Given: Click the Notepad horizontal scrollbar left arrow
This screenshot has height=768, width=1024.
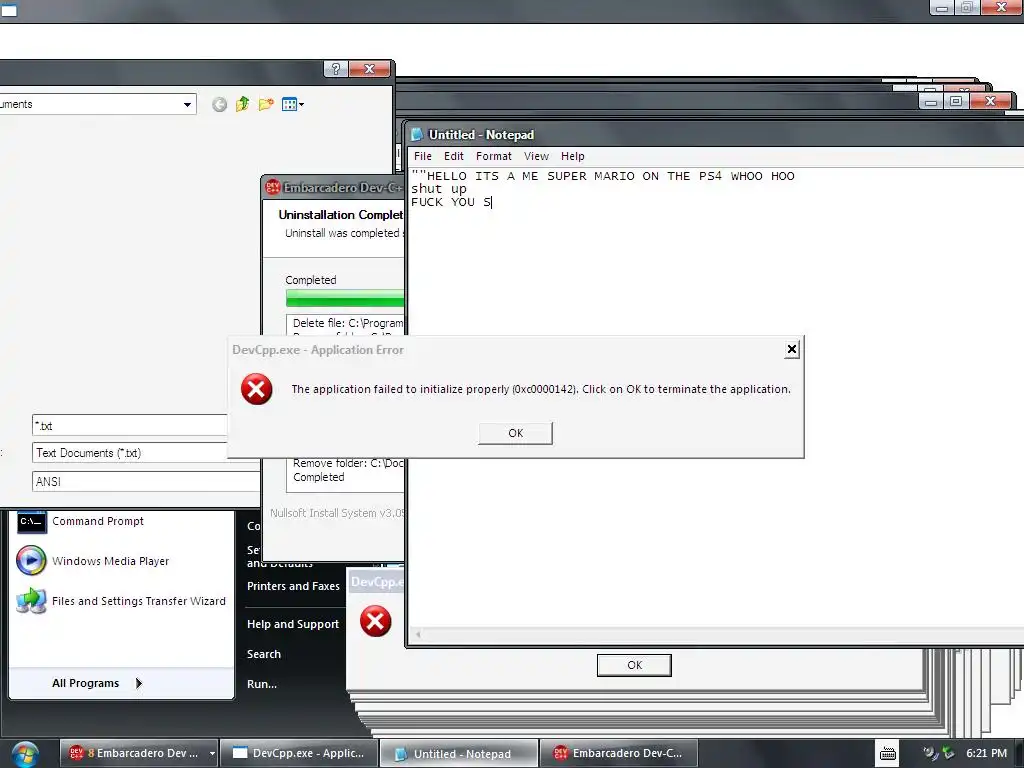Looking at the screenshot, I should [x=418, y=633].
